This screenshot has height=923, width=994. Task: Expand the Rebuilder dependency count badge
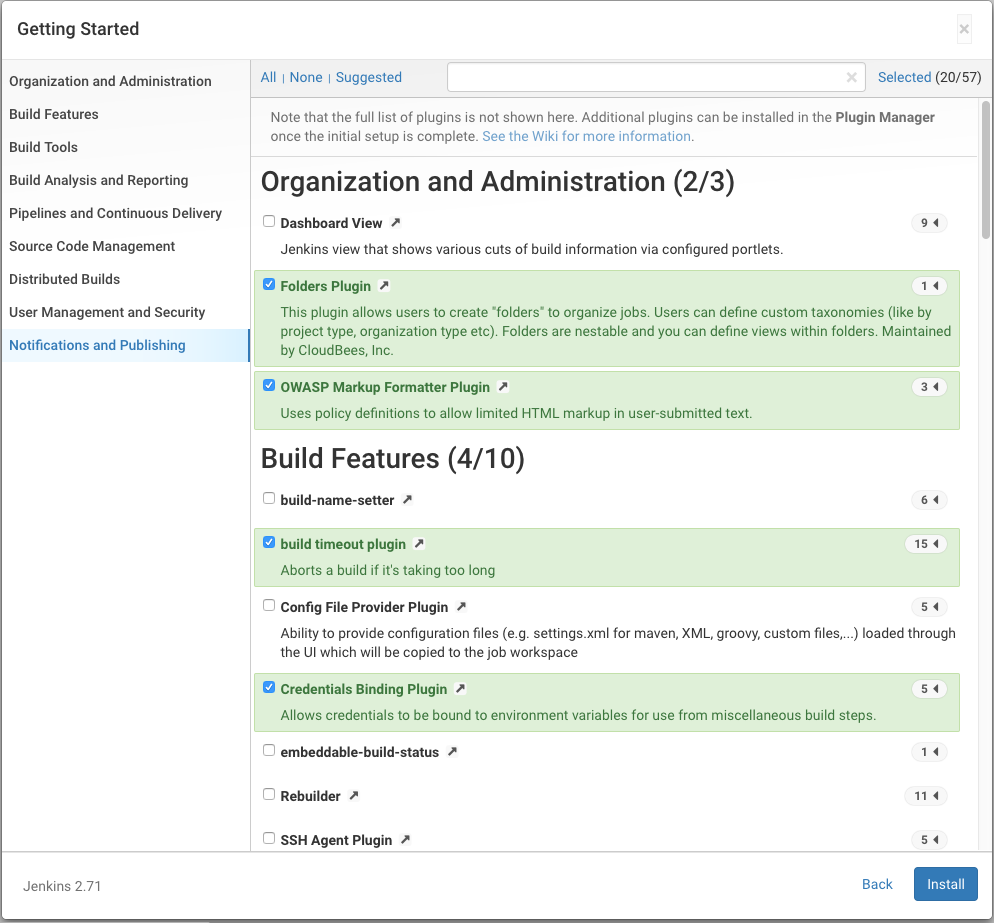[926, 795]
